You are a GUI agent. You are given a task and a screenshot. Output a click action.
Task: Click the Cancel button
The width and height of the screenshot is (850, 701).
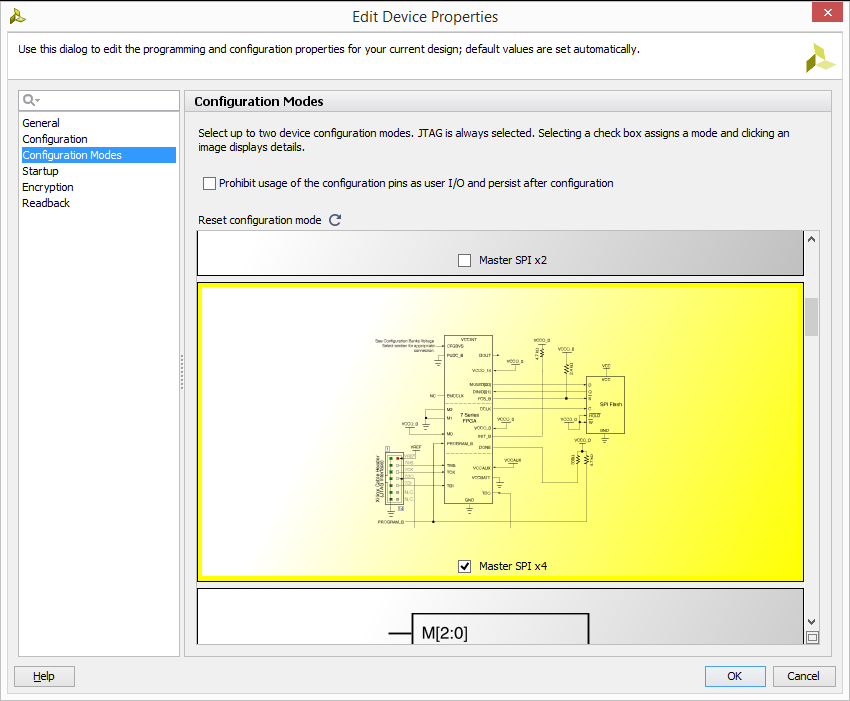click(803, 676)
